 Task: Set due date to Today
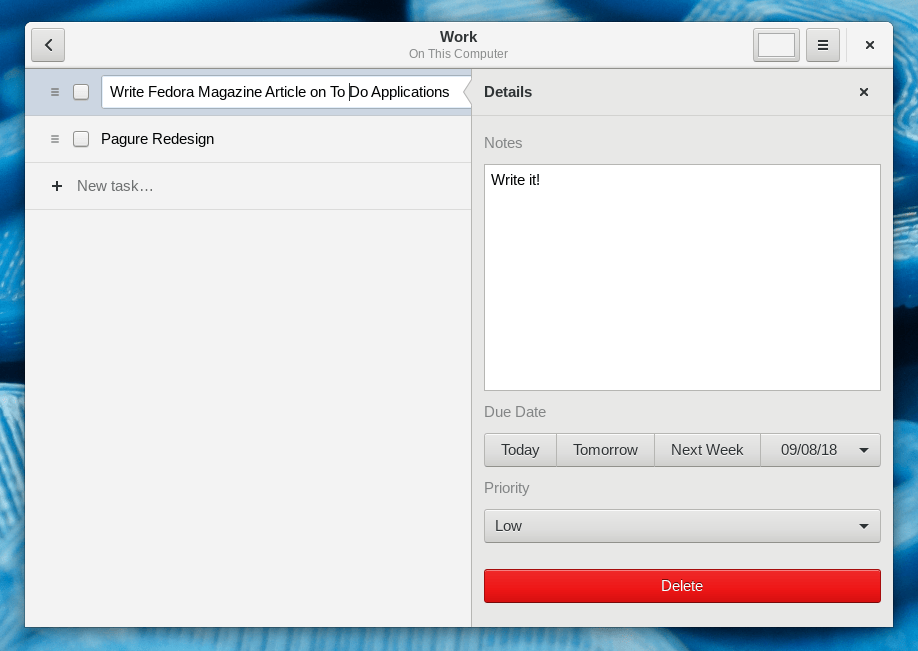point(520,450)
